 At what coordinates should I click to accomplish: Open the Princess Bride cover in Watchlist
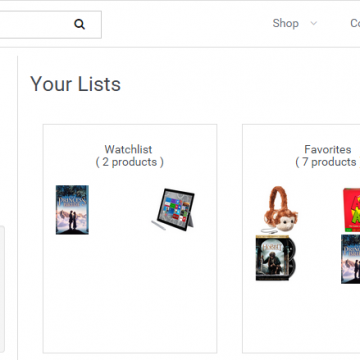tap(72, 210)
